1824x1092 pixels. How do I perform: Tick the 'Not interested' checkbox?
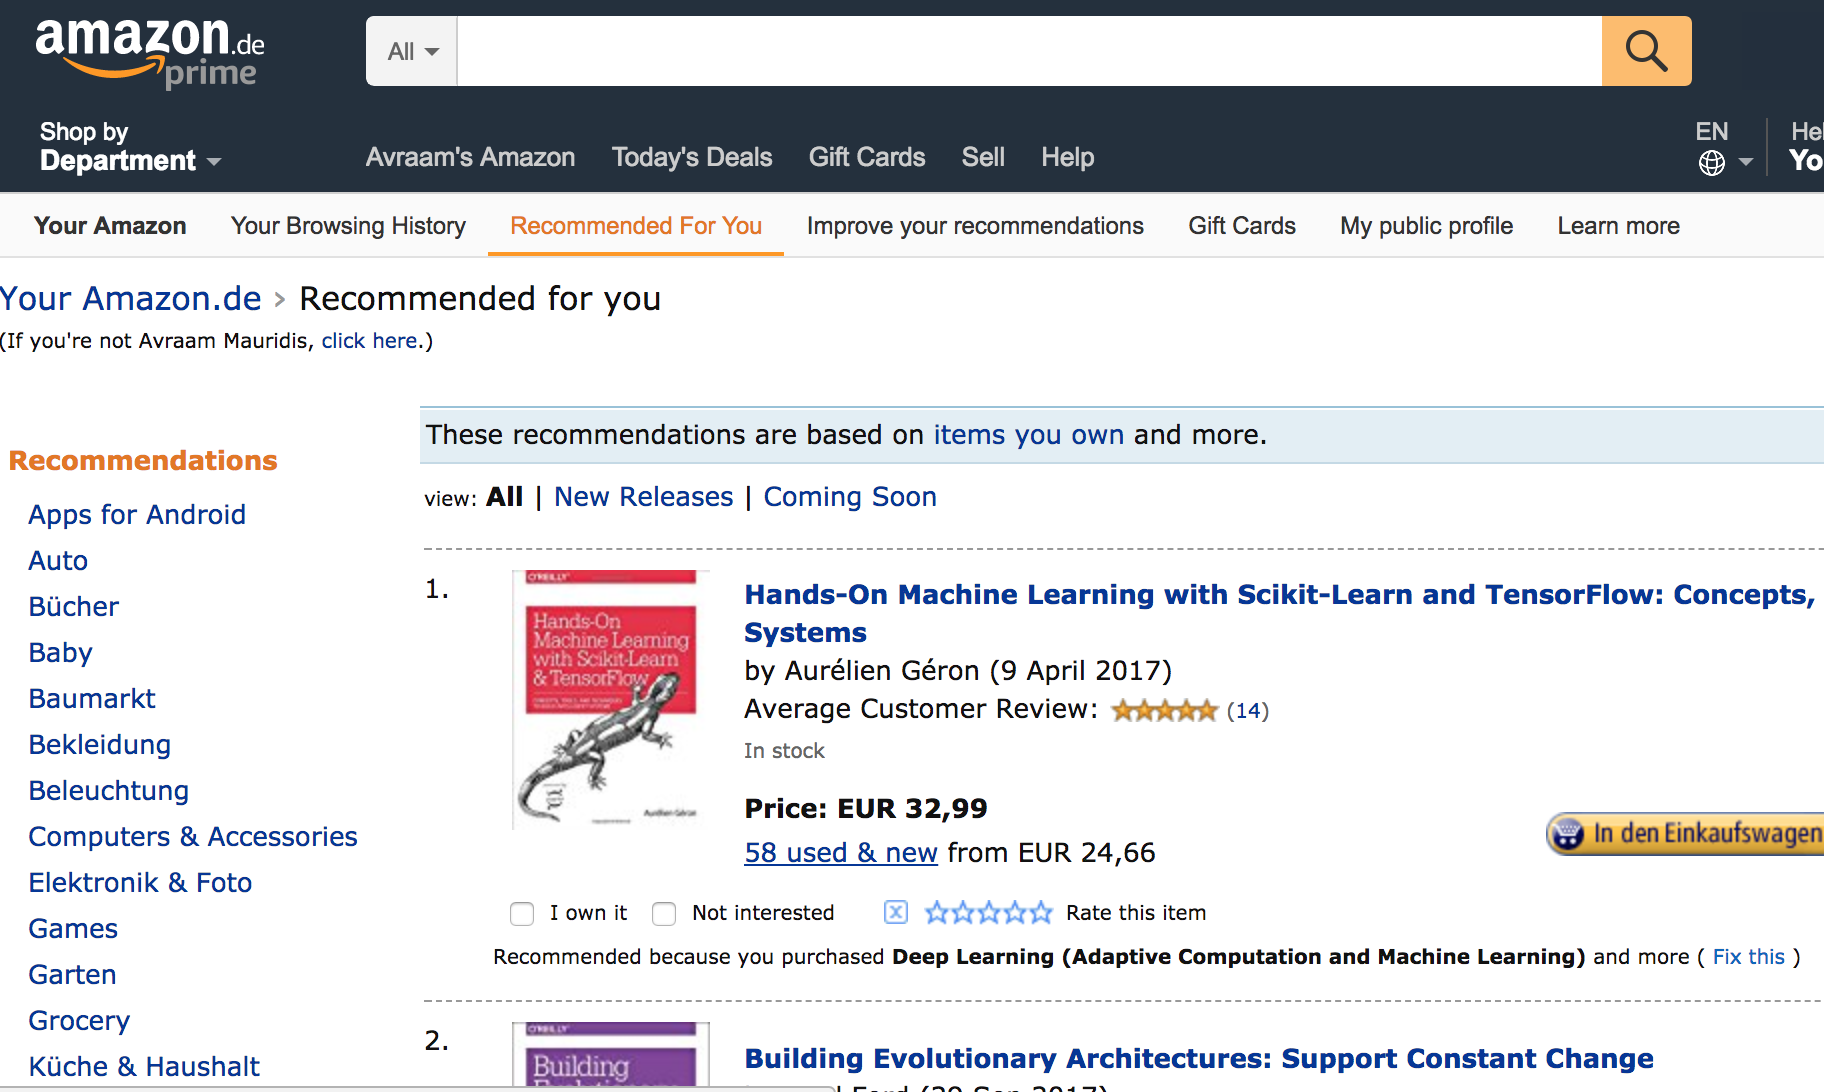(x=664, y=914)
